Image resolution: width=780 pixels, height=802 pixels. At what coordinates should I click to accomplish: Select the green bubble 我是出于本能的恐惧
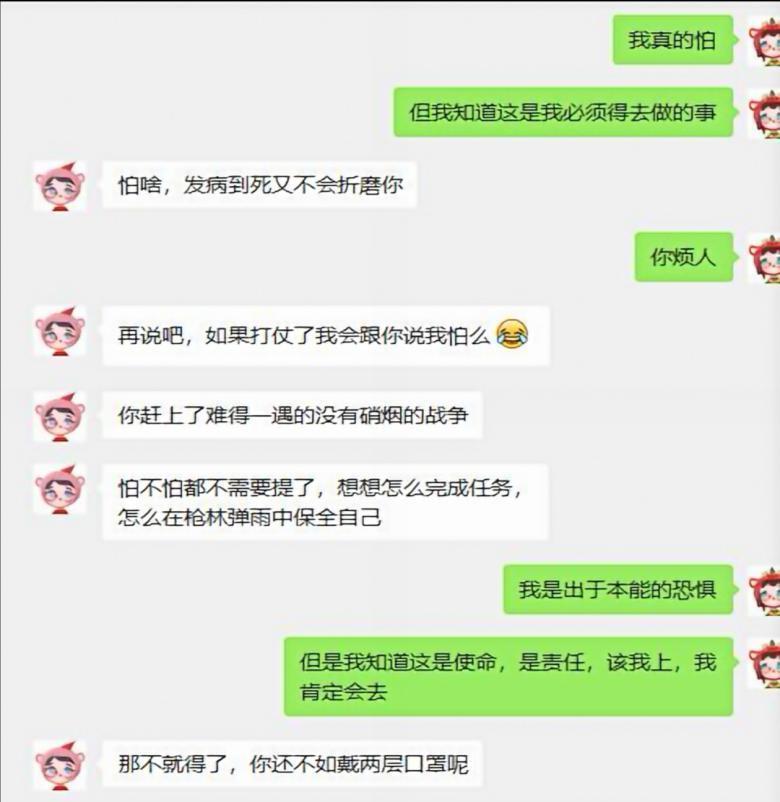(618, 589)
